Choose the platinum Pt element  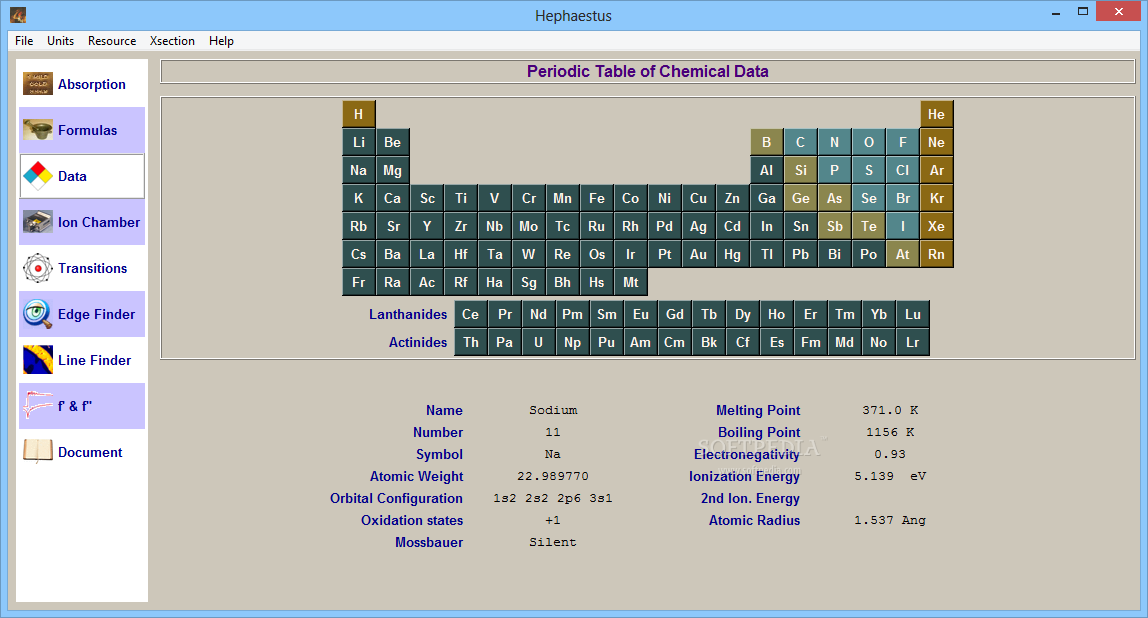point(665,254)
